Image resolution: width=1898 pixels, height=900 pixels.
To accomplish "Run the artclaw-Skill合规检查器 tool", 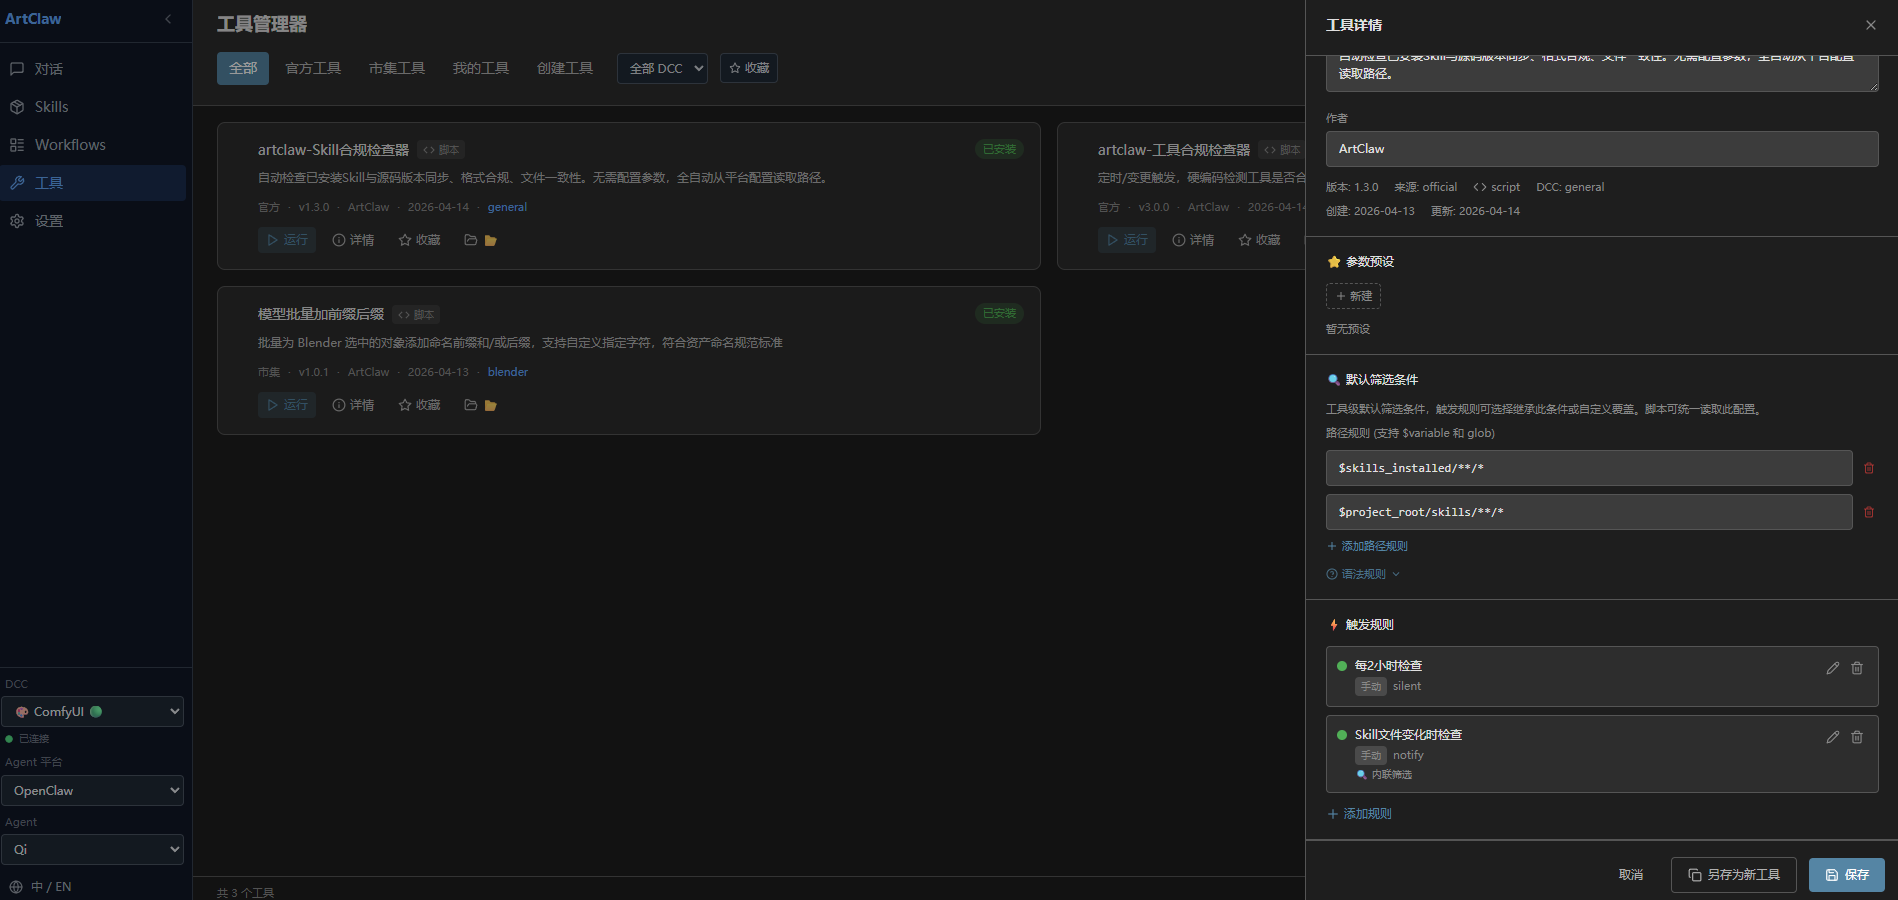I will point(287,240).
